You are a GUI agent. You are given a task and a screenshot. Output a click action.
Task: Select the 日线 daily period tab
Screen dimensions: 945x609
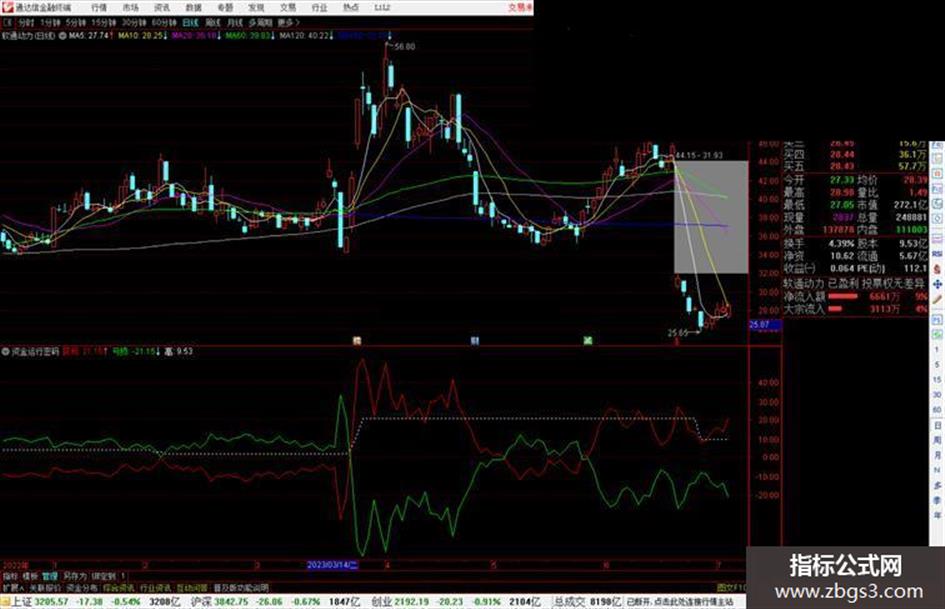190,22
